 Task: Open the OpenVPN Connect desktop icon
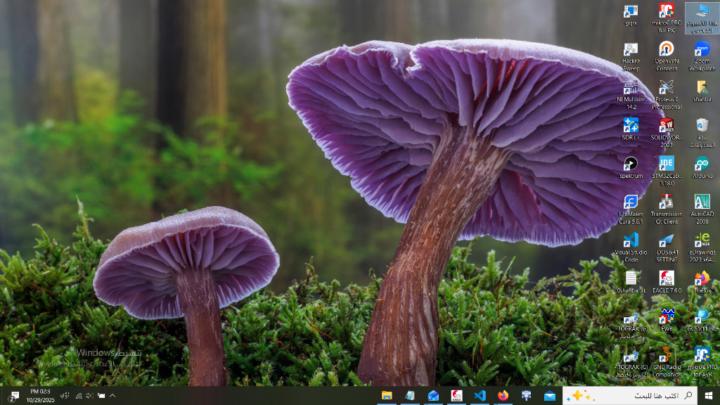666,49
